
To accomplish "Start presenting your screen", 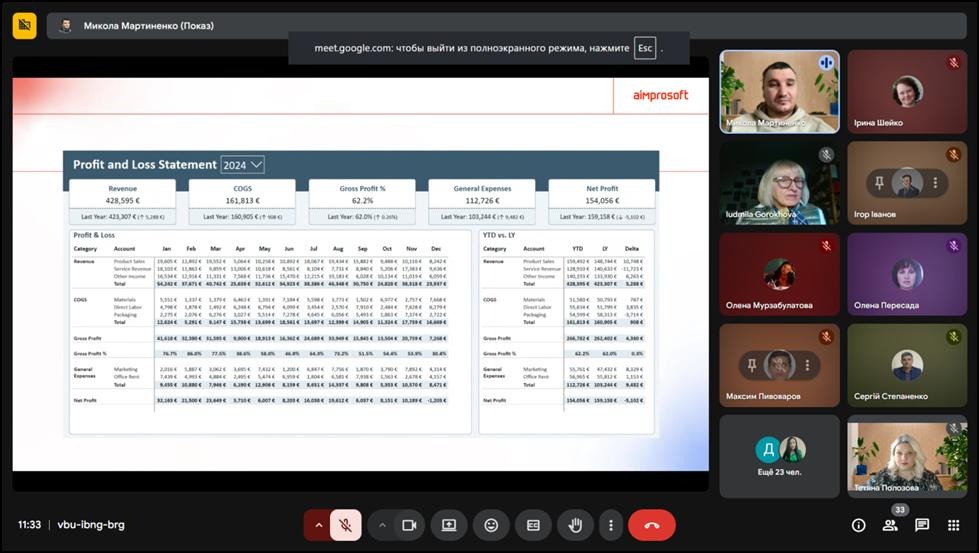I will [x=449, y=525].
